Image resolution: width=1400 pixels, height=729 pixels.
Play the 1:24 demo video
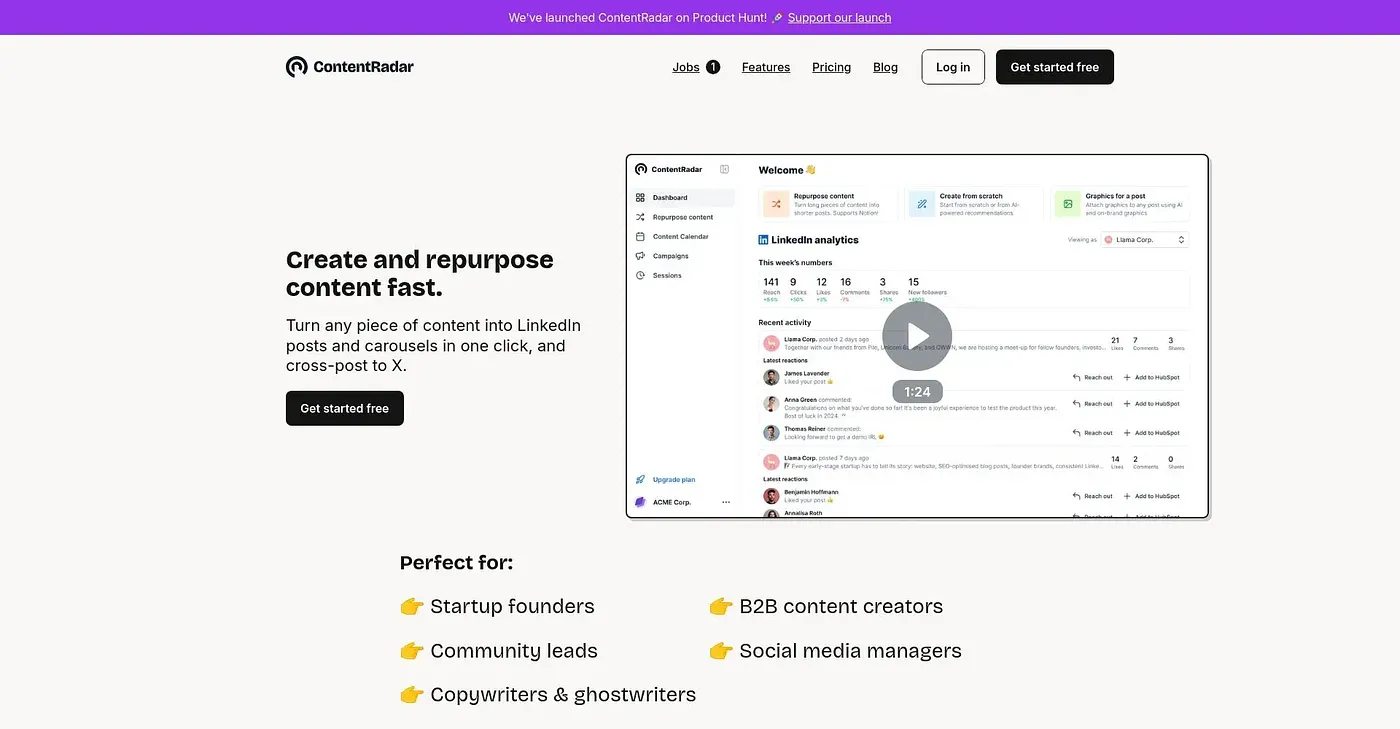tap(917, 336)
